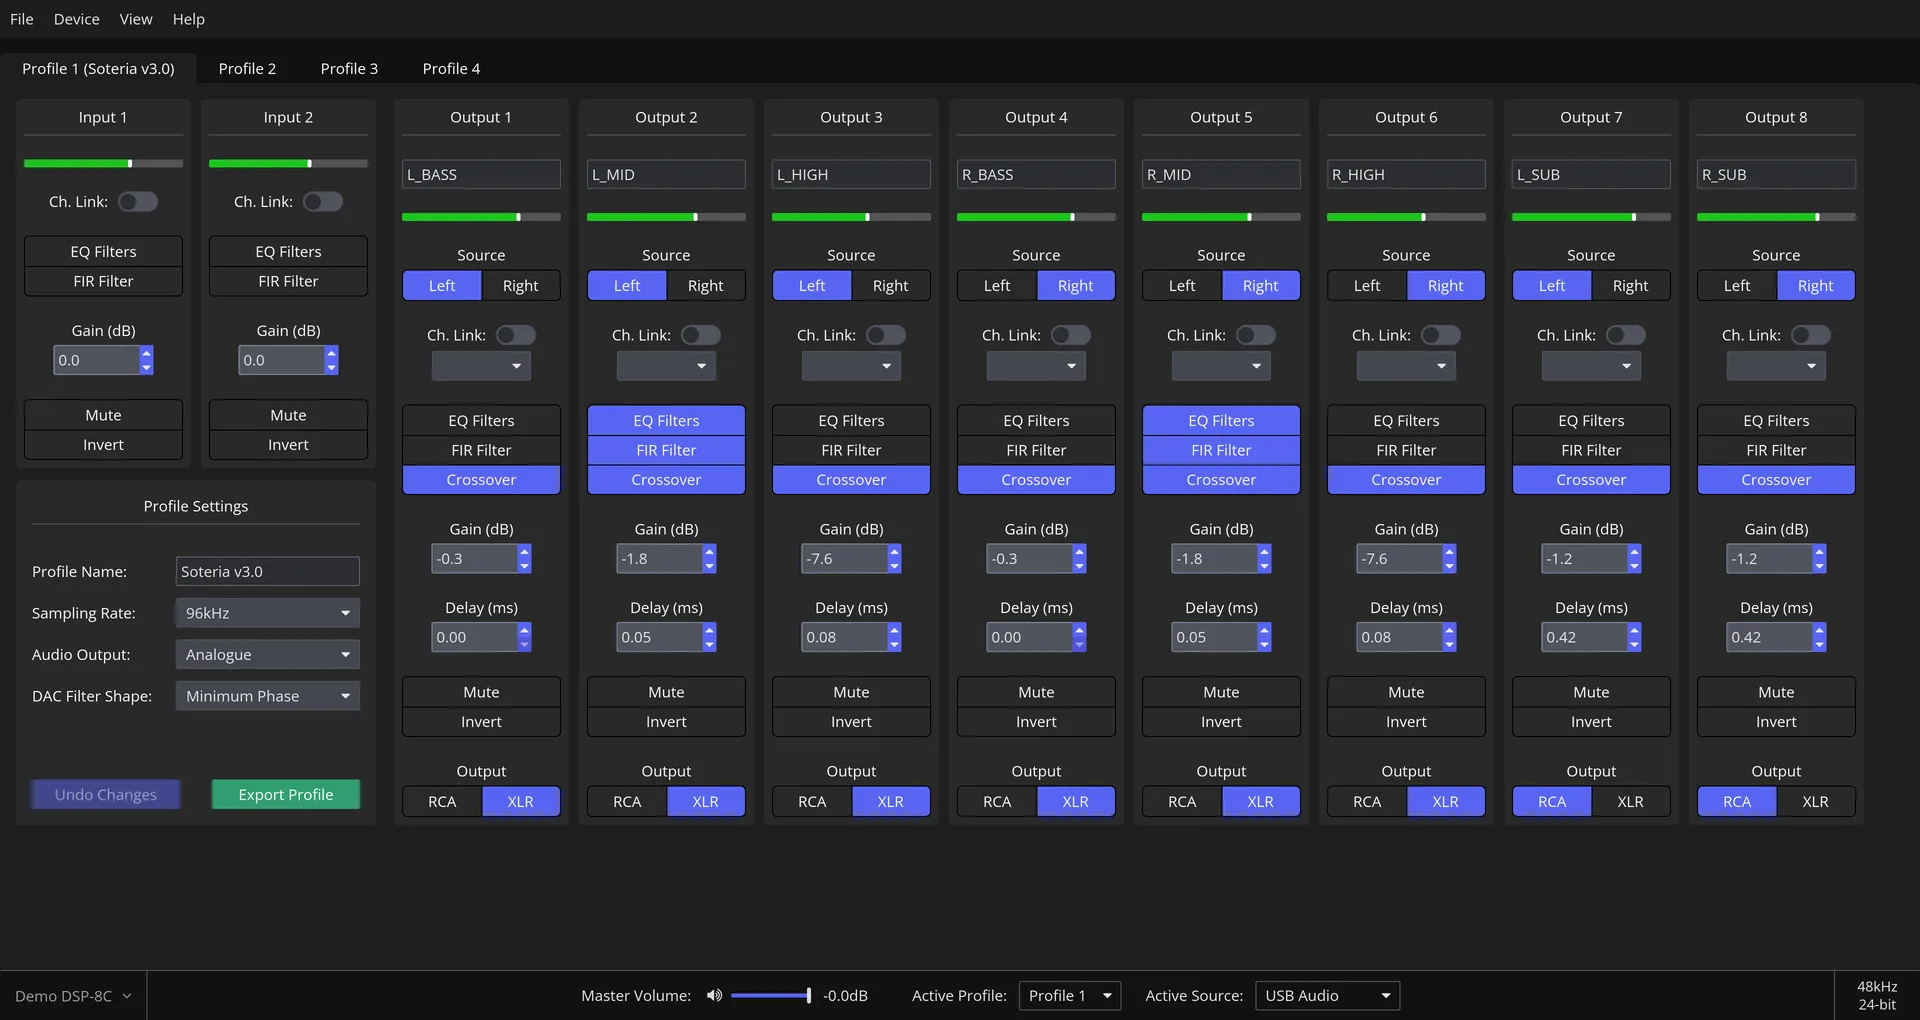Open FIR Filter for Input 2
The image size is (1920, 1020).
pyautogui.click(x=288, y=281)
